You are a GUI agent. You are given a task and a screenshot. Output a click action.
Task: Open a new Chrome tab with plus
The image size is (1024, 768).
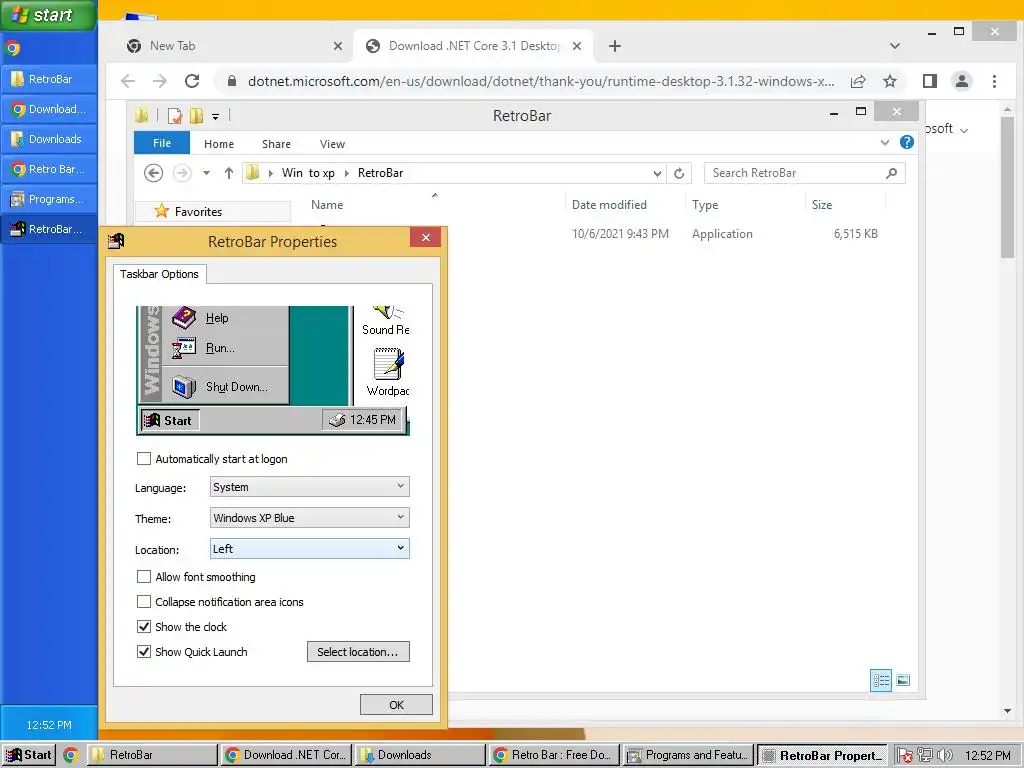pos(615,46)
